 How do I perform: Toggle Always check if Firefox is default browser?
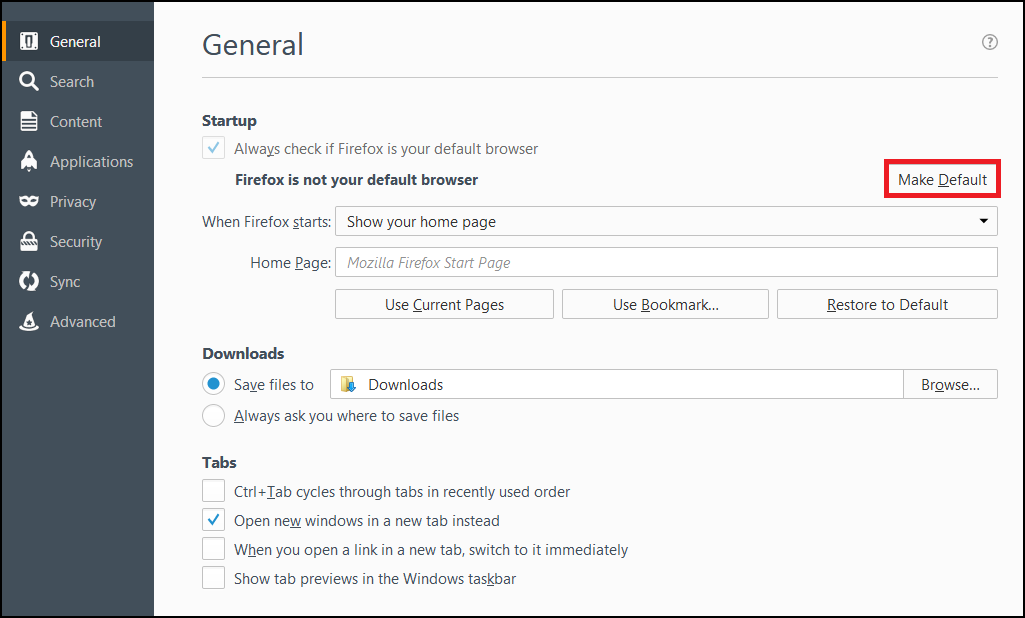(213, 148)
